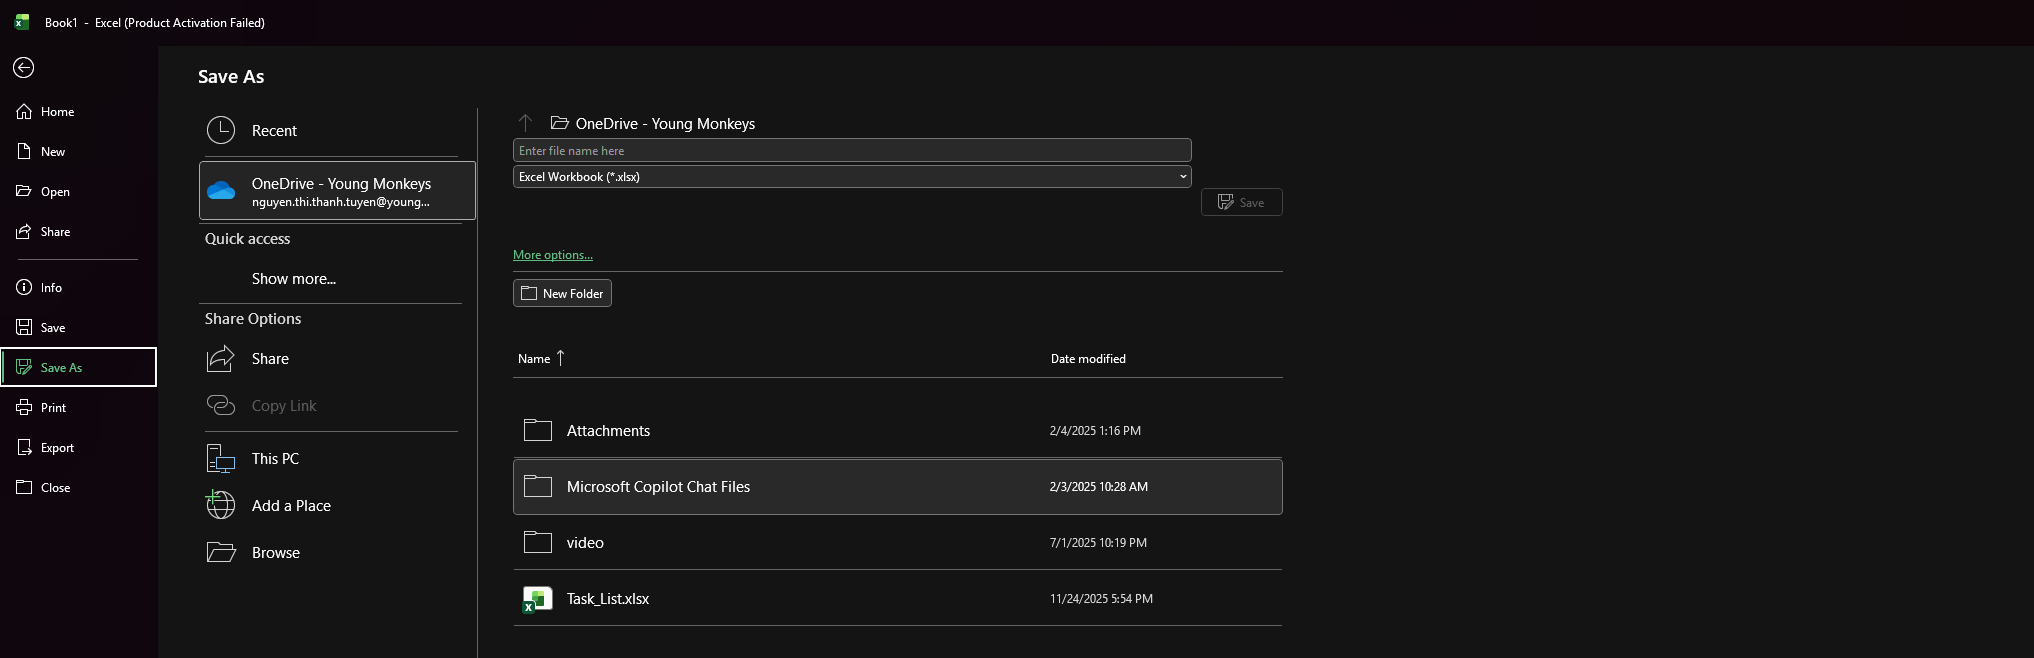This screenshot has width=2034, height=658.
Task: Click the New Folder button
Action: (x=562, y=293)
